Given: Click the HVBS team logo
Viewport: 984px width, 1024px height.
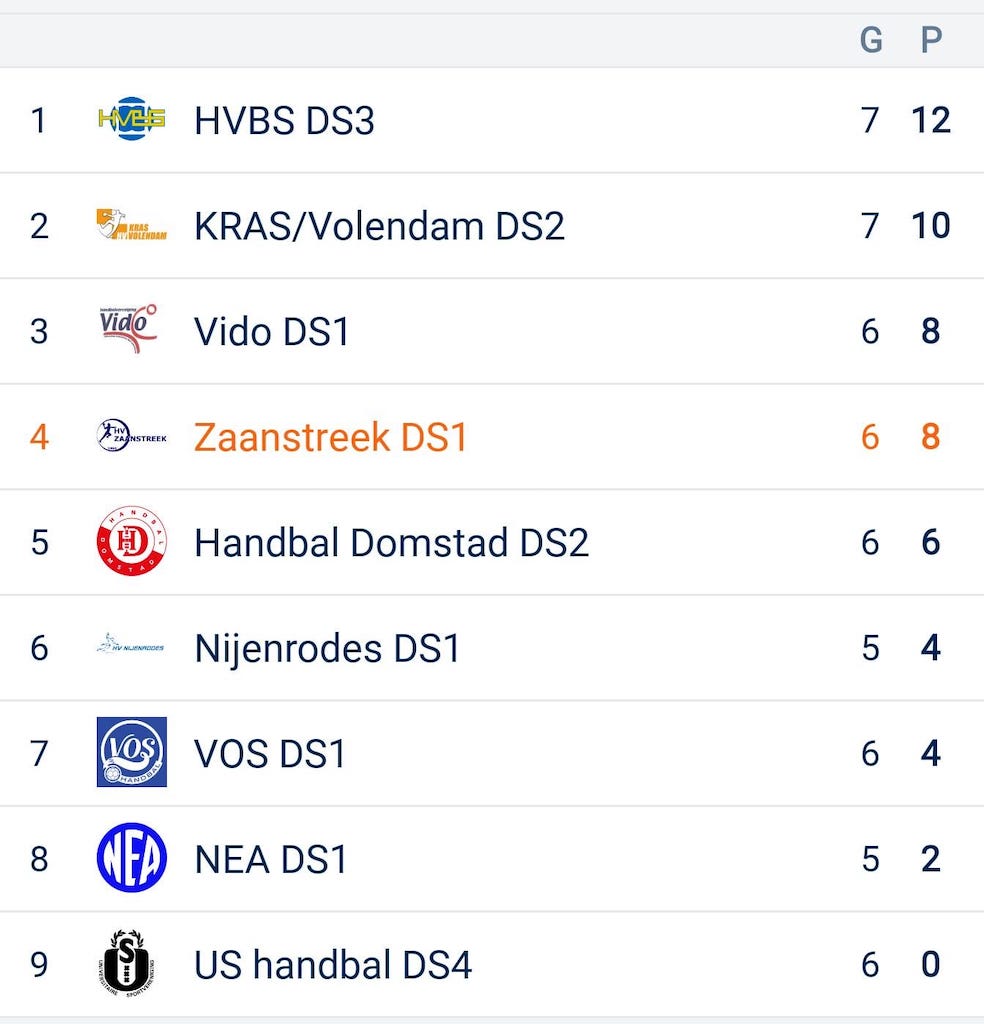Looking at the screenshot, I should [x=131, y=119].
